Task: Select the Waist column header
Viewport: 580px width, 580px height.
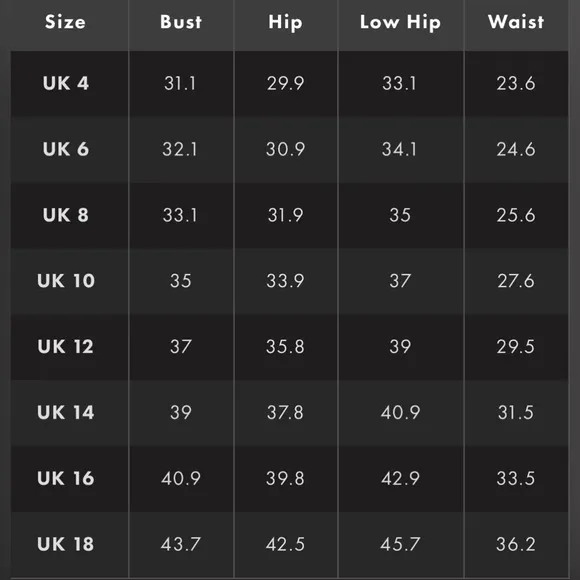Action: (x=516, y=22)
